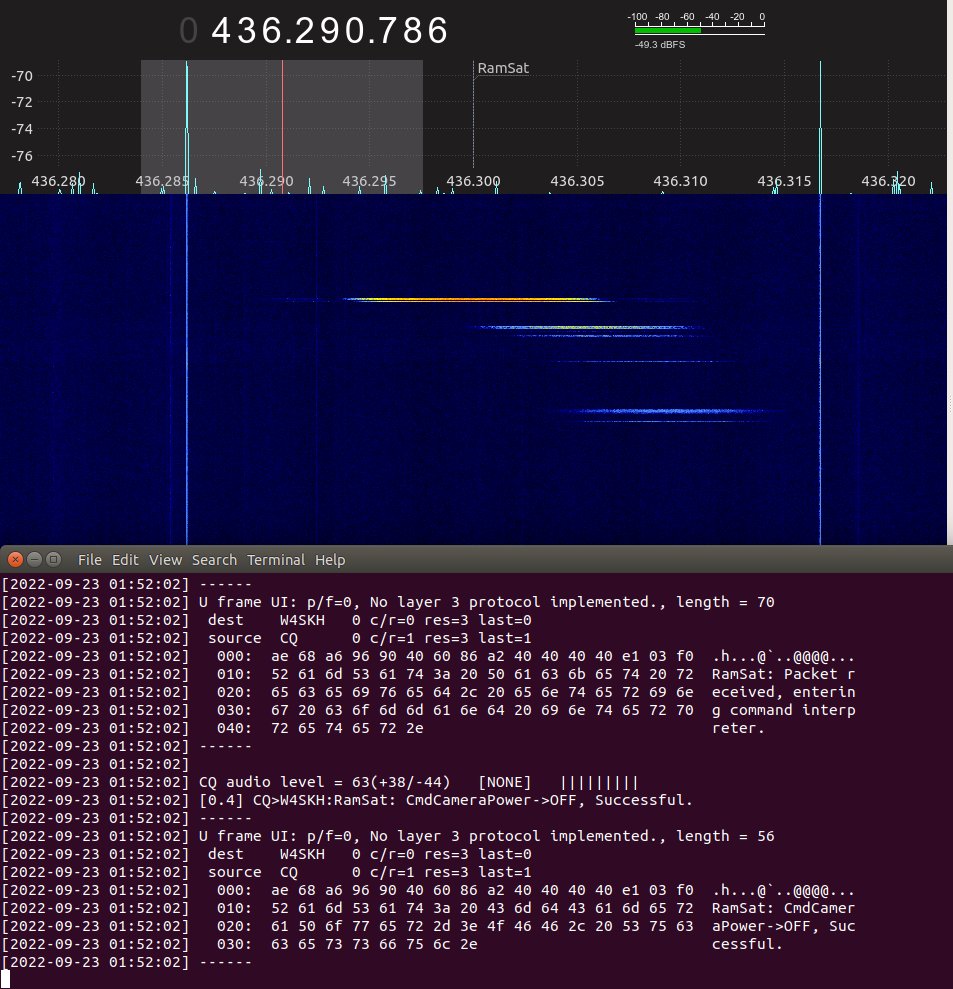Click the RamSat bookmark label above the spectrum
The height and width of the screenshot is (989, 953).
pos(502,68)
